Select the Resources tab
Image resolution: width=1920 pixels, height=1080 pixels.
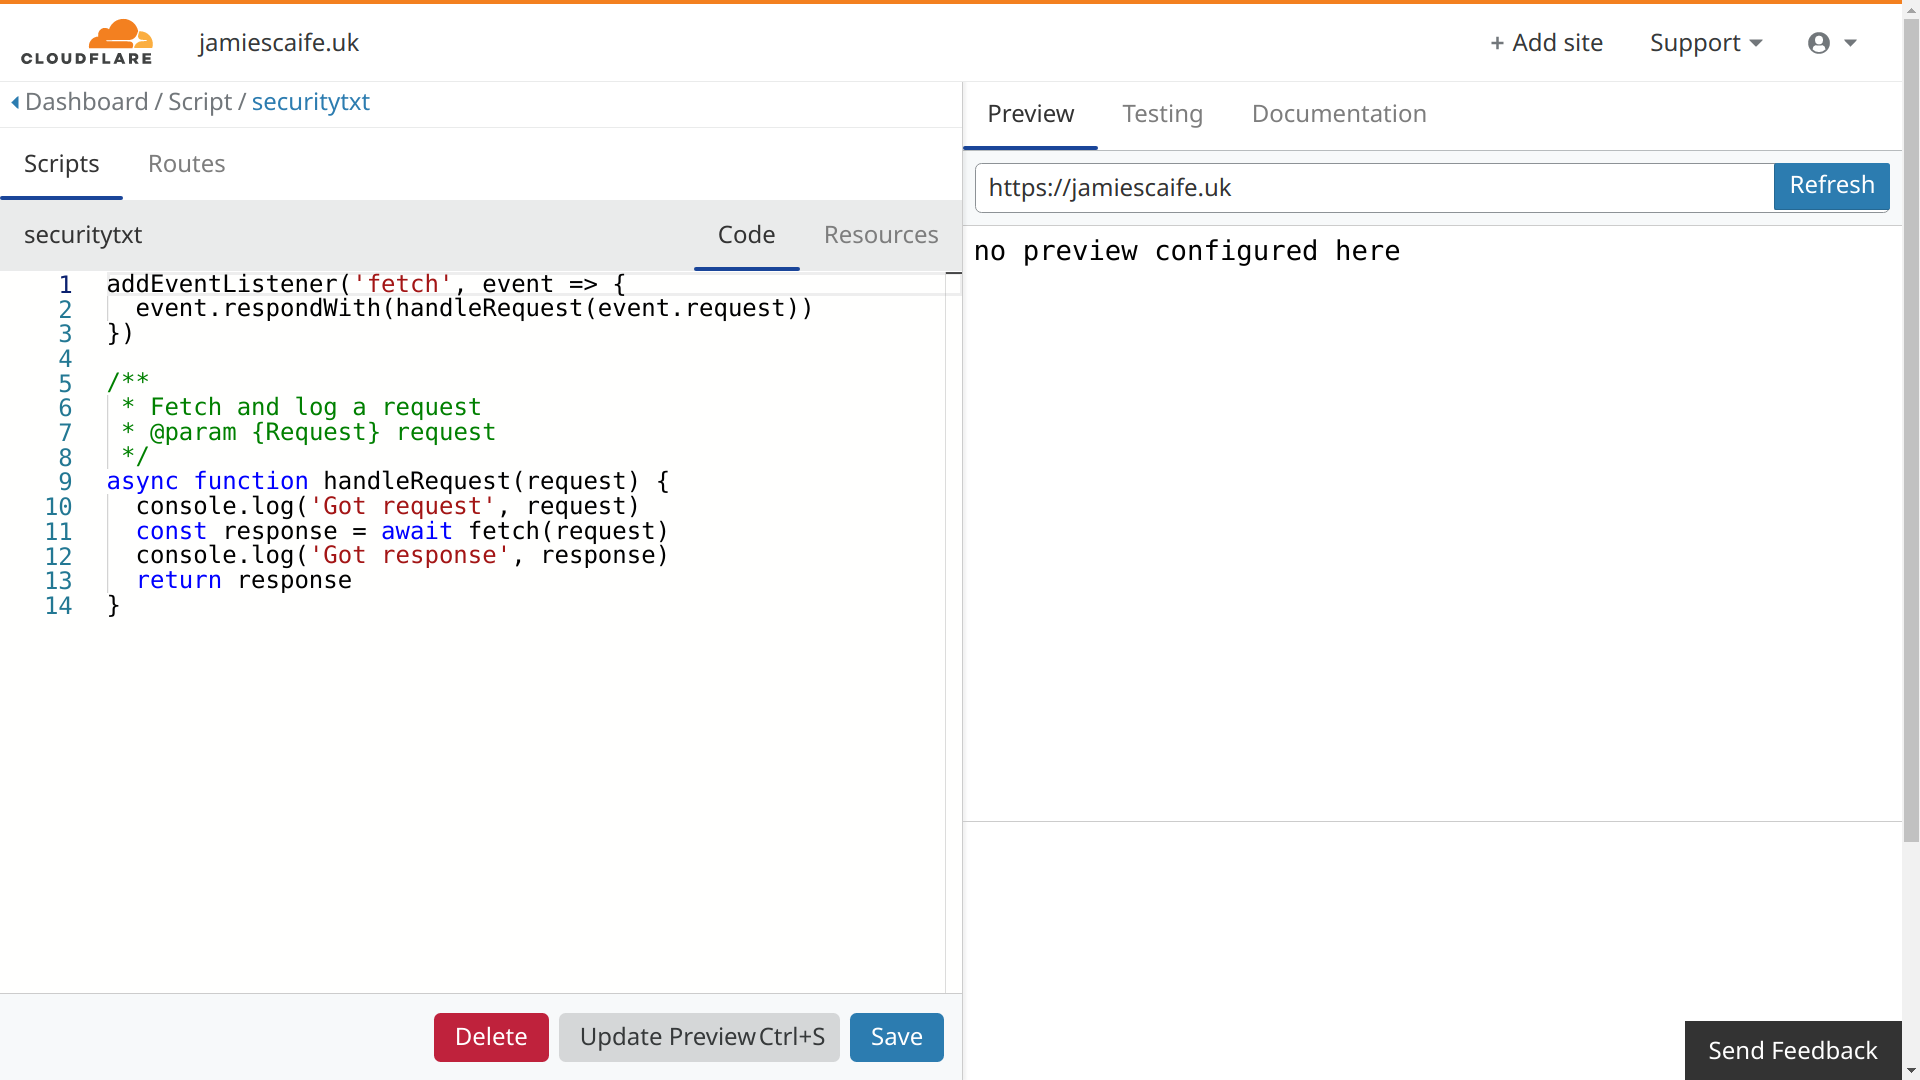(881, 235)
